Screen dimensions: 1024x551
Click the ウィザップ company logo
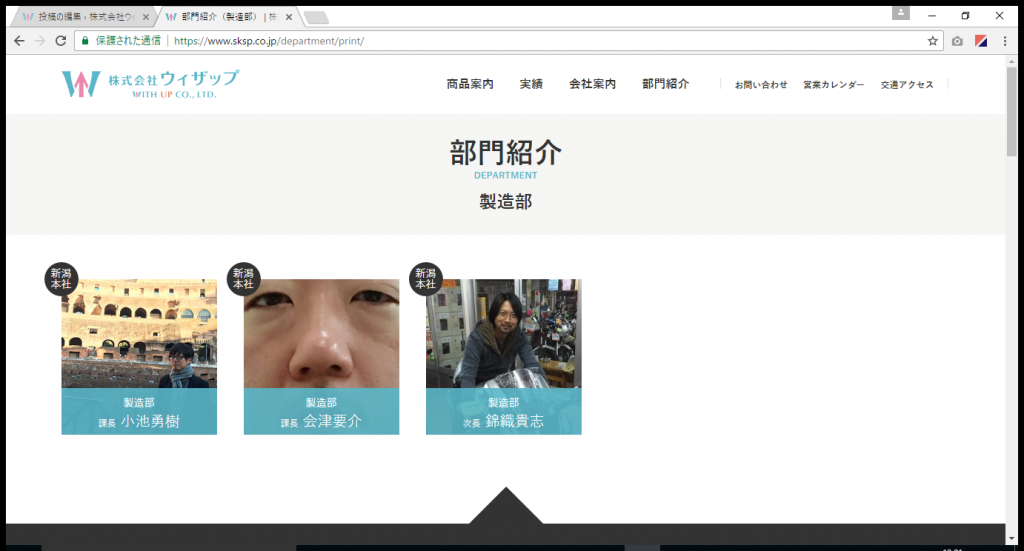150,84
